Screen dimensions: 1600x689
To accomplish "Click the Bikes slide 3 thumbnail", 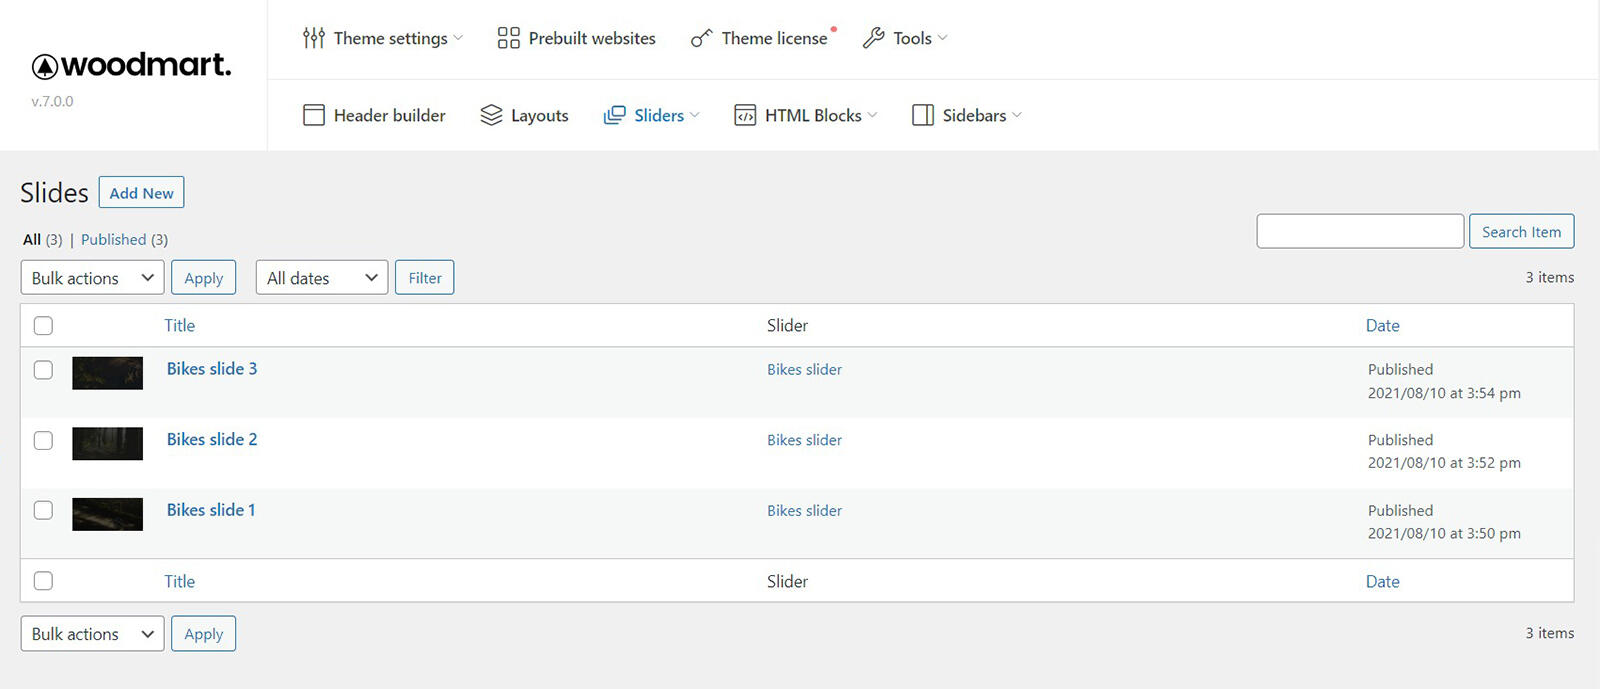I will point(107,373).
